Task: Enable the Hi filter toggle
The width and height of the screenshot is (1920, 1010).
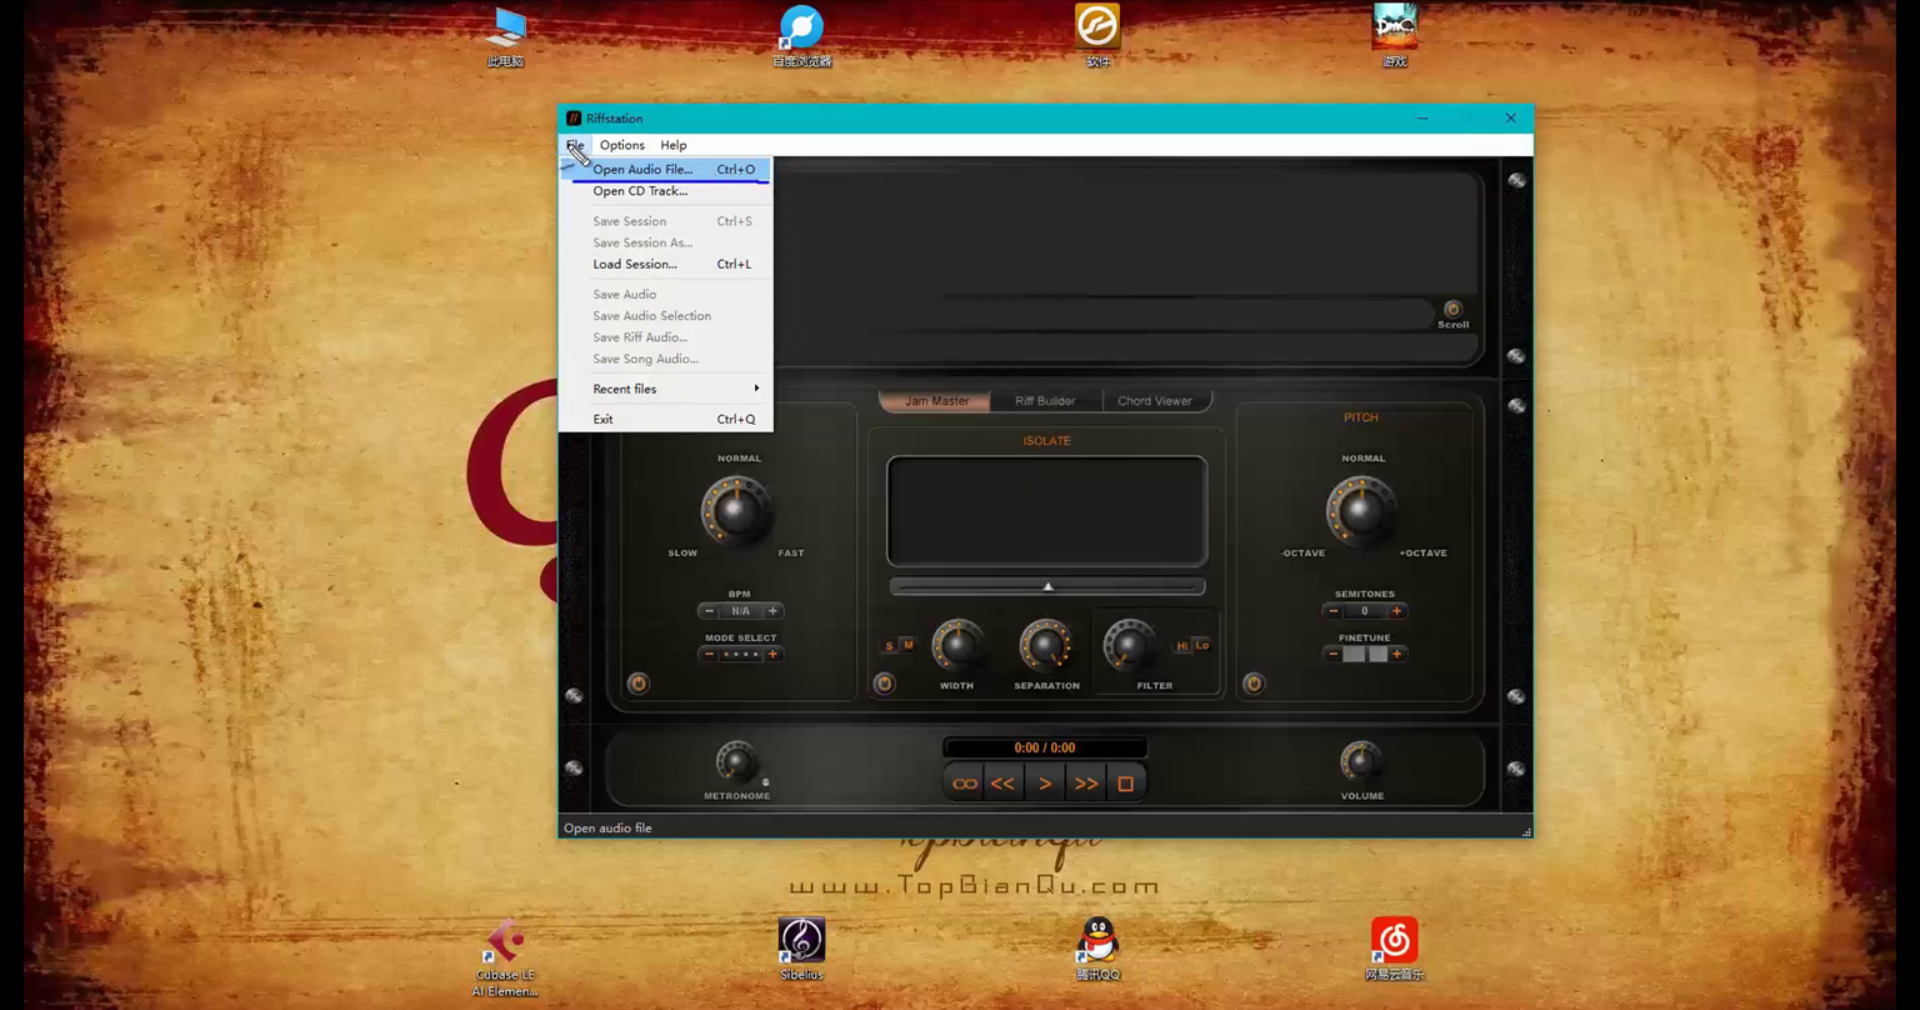Action: tap(1182, 646)
